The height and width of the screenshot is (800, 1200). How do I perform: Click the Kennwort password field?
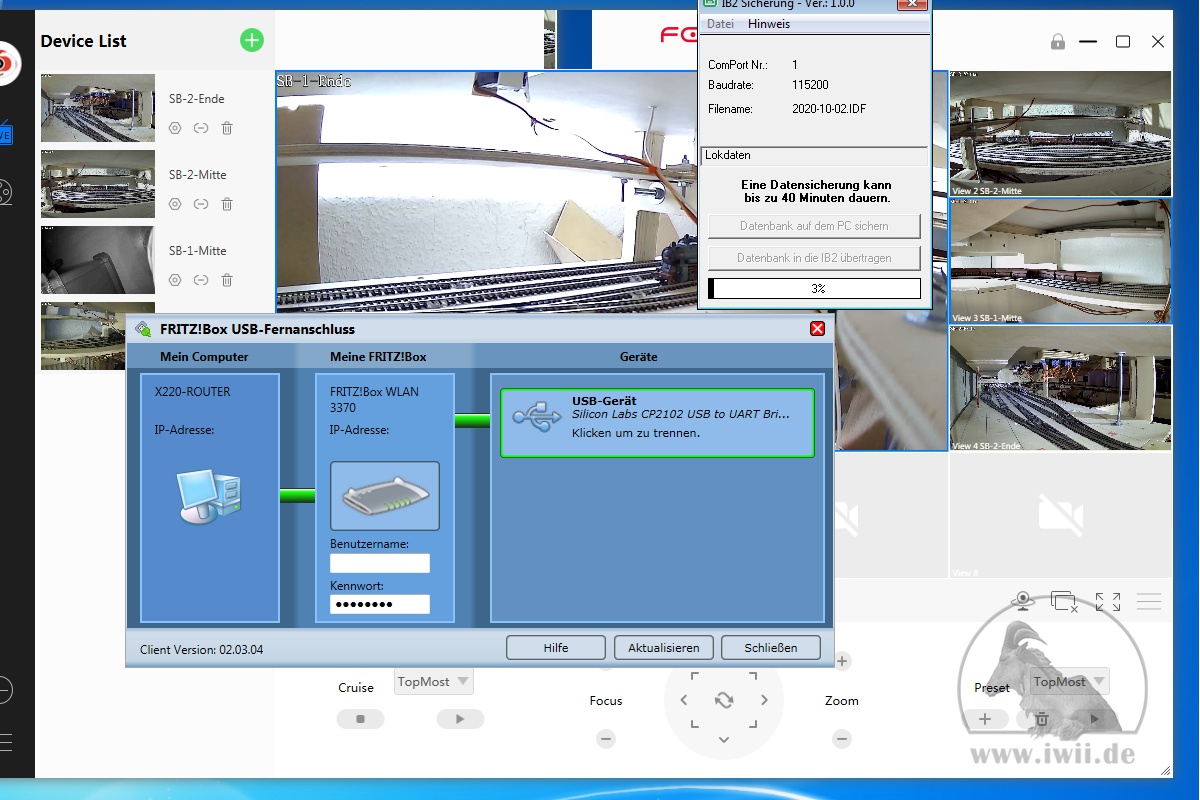(x=380, y=605)
